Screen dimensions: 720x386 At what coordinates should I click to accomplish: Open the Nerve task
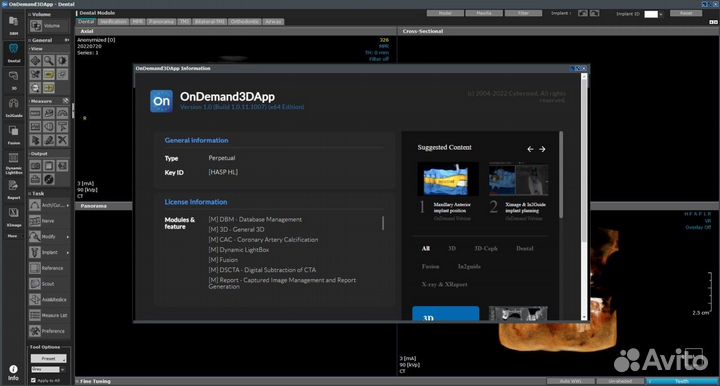tap(48, 221)
